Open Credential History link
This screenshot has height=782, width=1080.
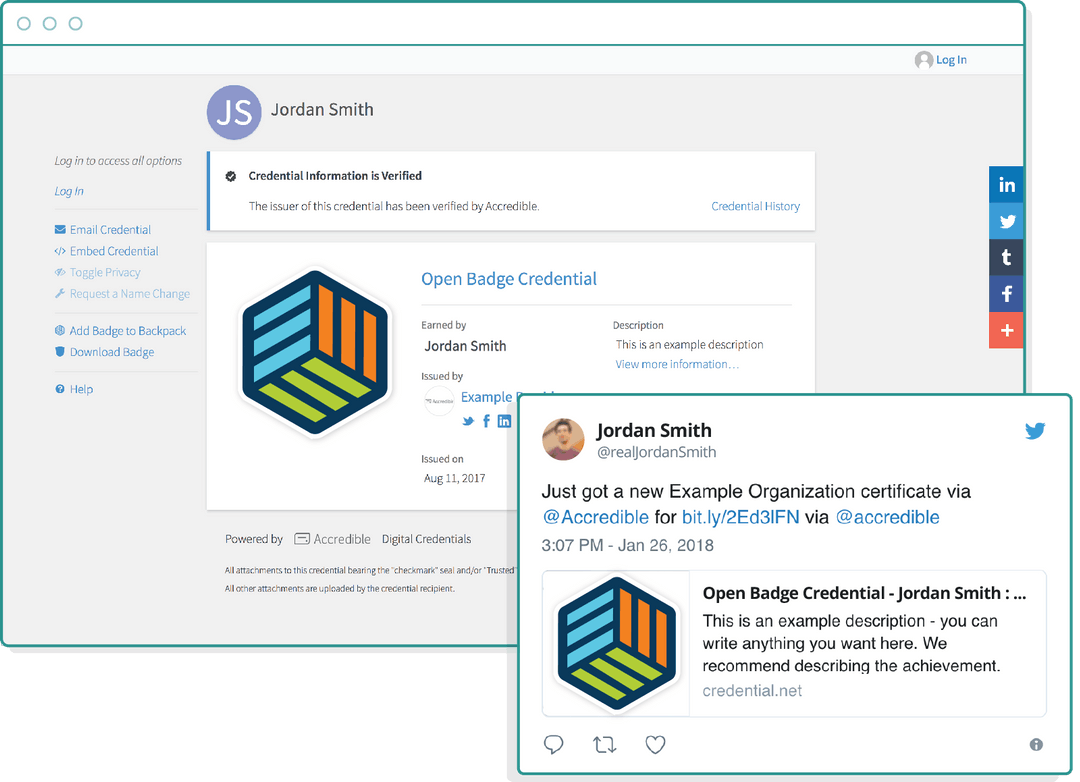coord(756,207)
